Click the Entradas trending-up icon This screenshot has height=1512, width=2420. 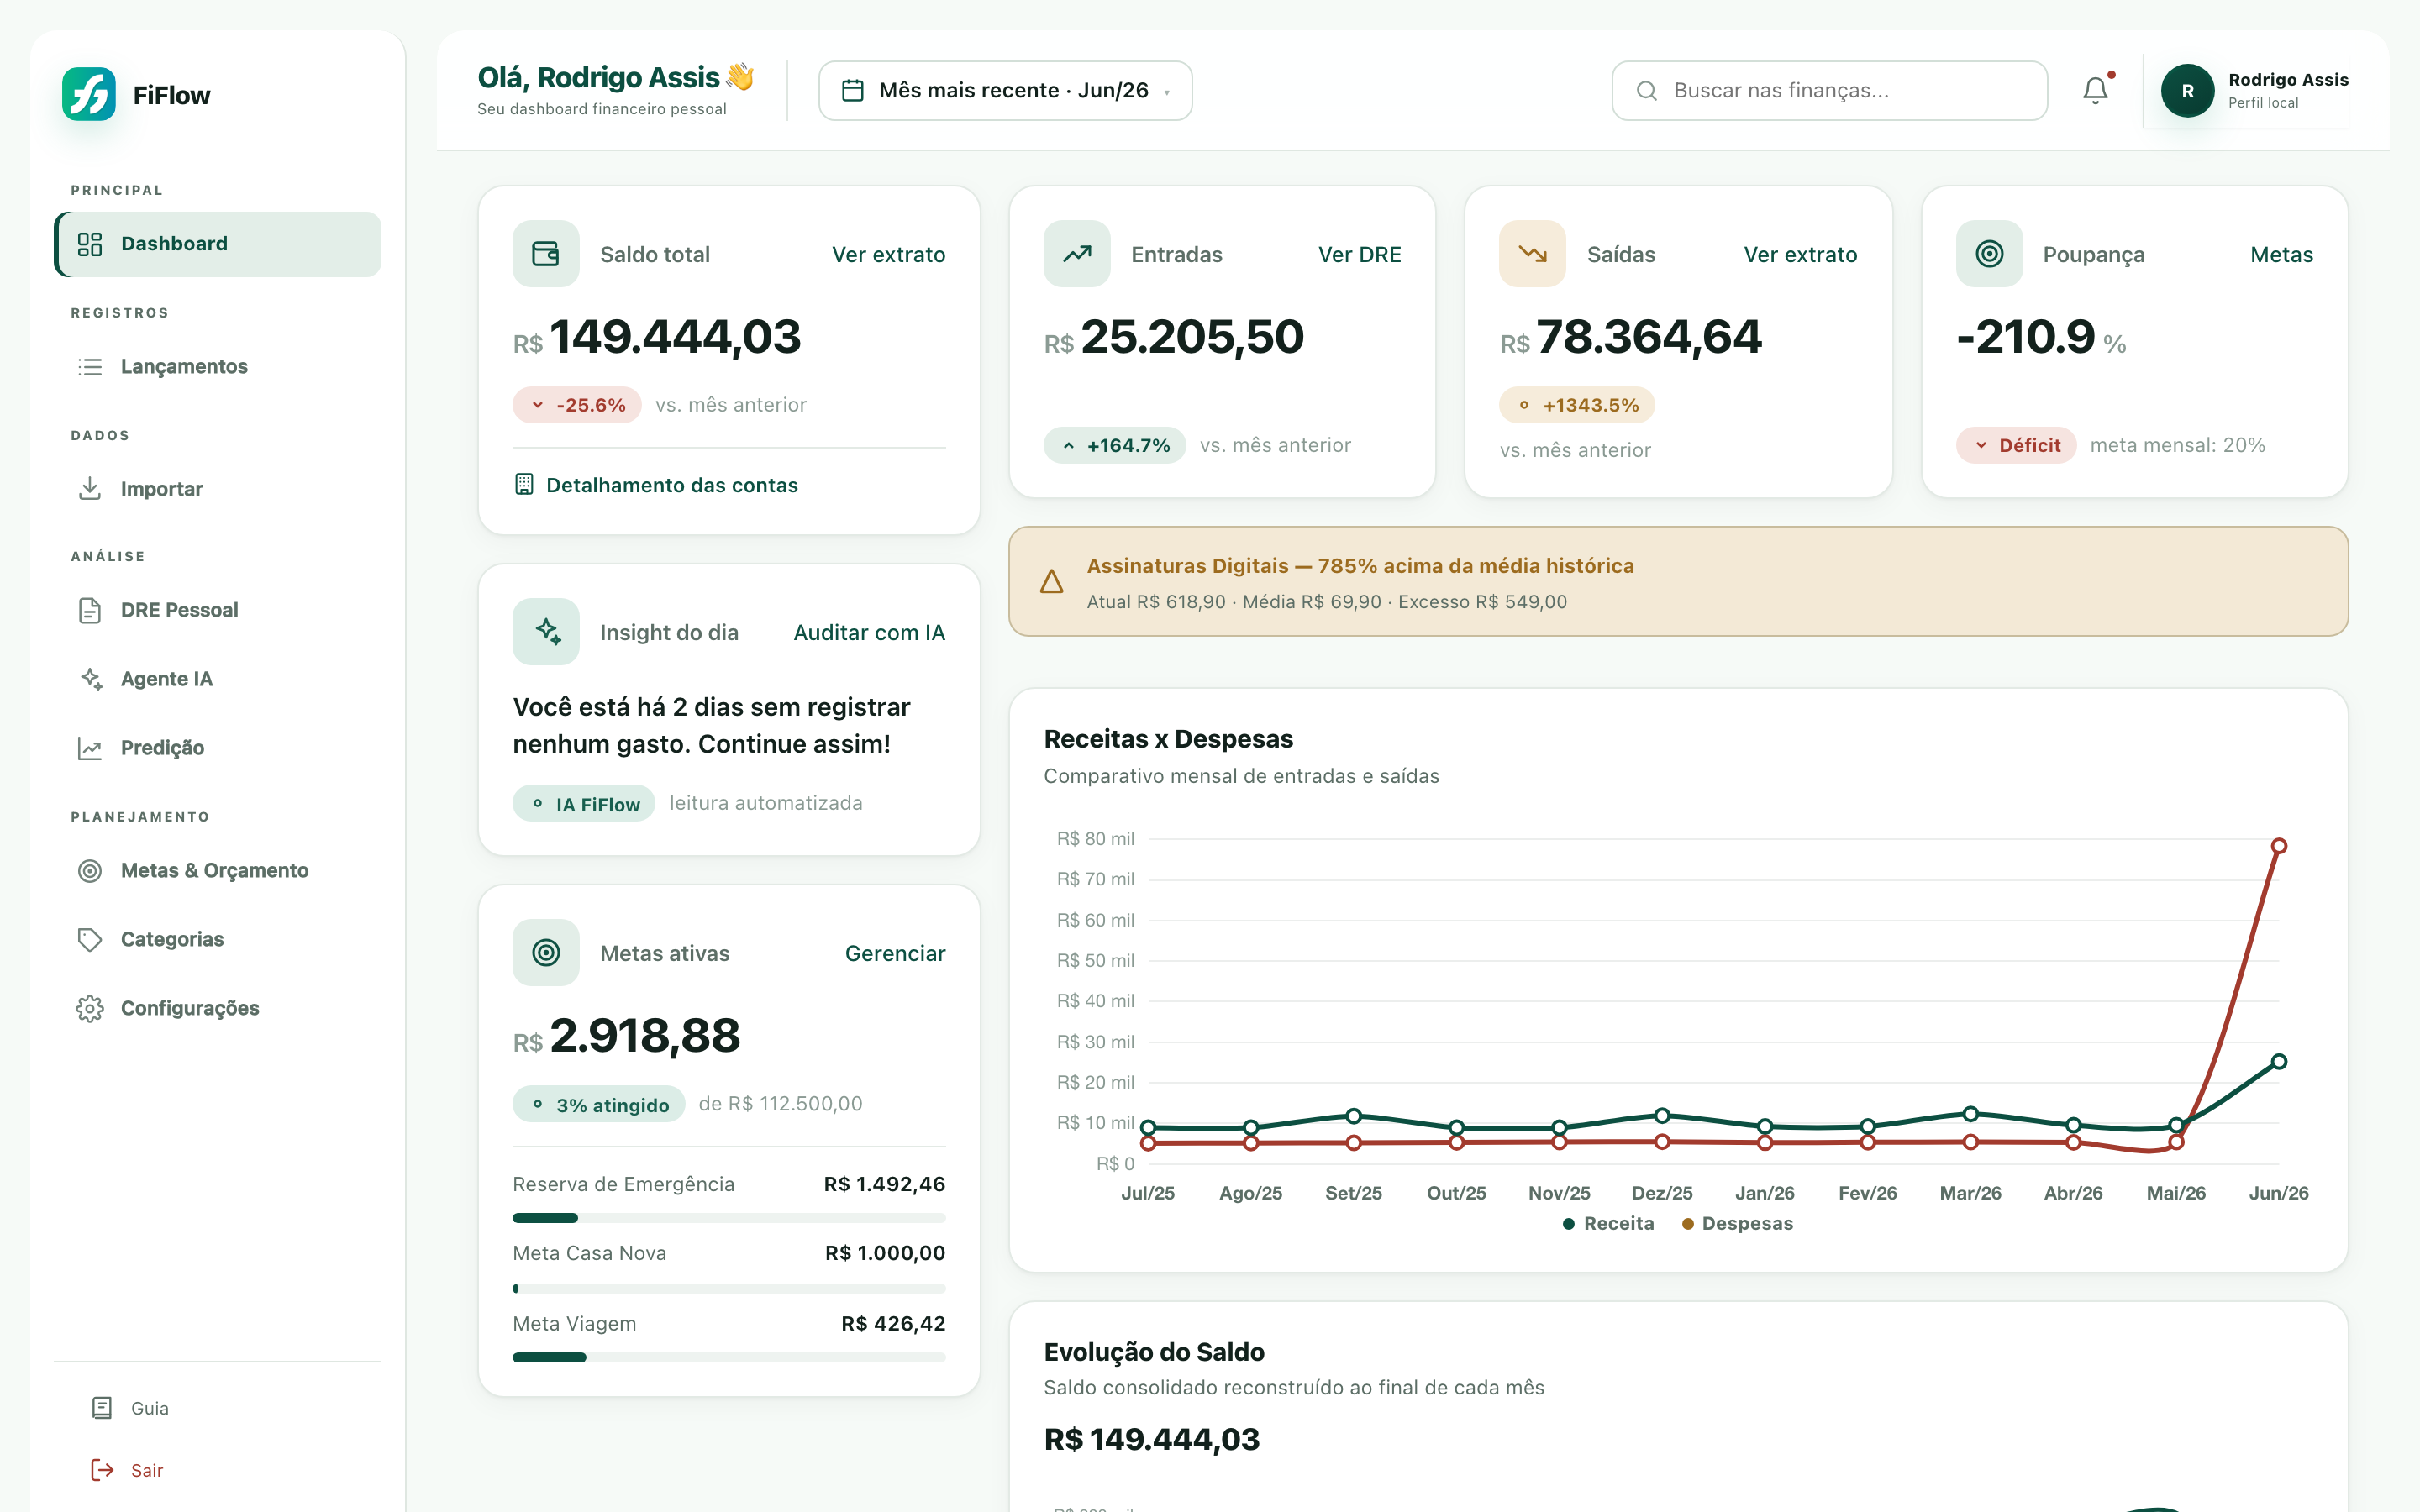click(1077, 254)
